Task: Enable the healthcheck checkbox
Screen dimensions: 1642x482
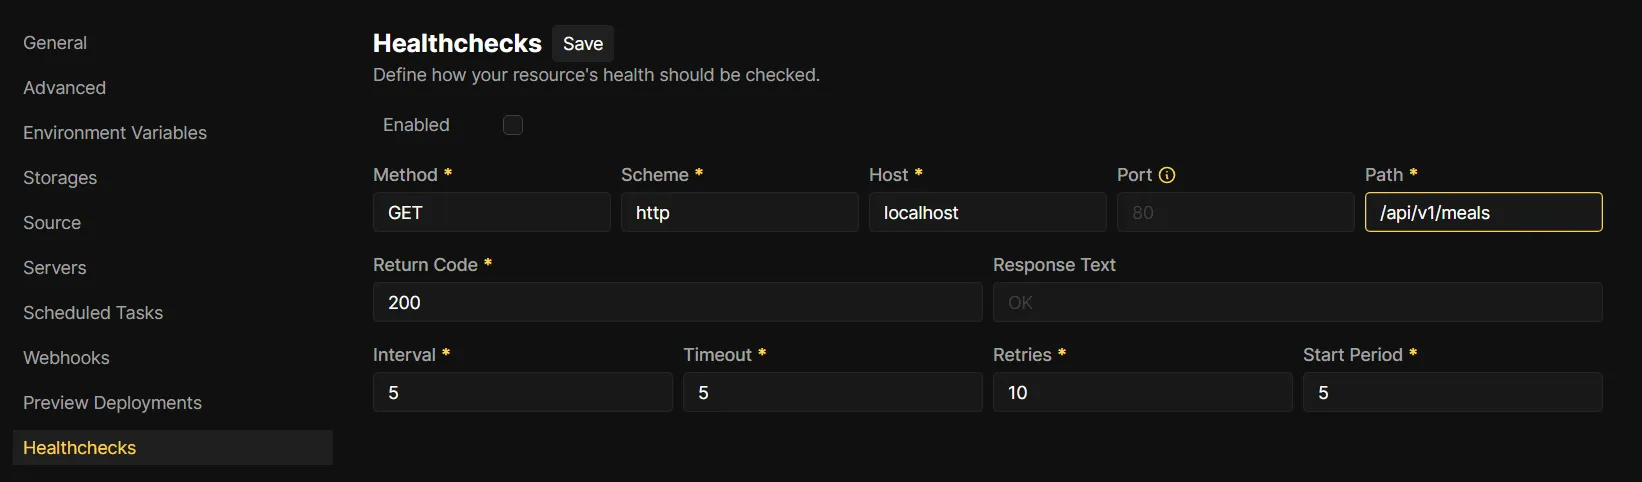Action: [513, 125]
